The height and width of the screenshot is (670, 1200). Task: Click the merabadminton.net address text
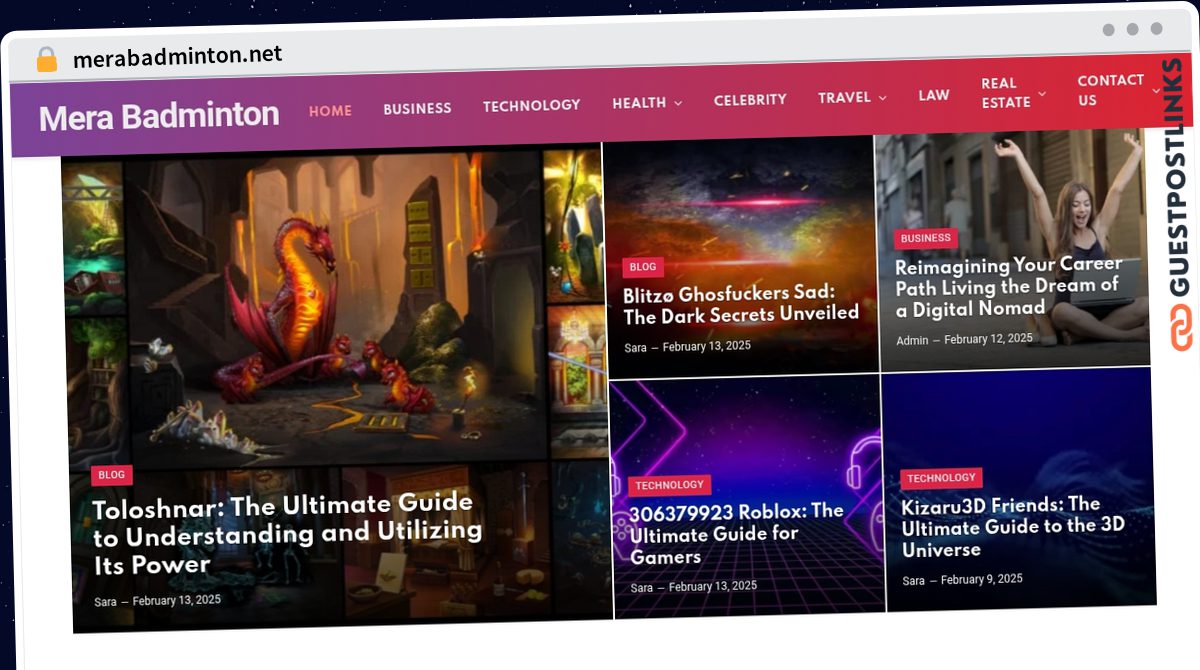[177, 56]
